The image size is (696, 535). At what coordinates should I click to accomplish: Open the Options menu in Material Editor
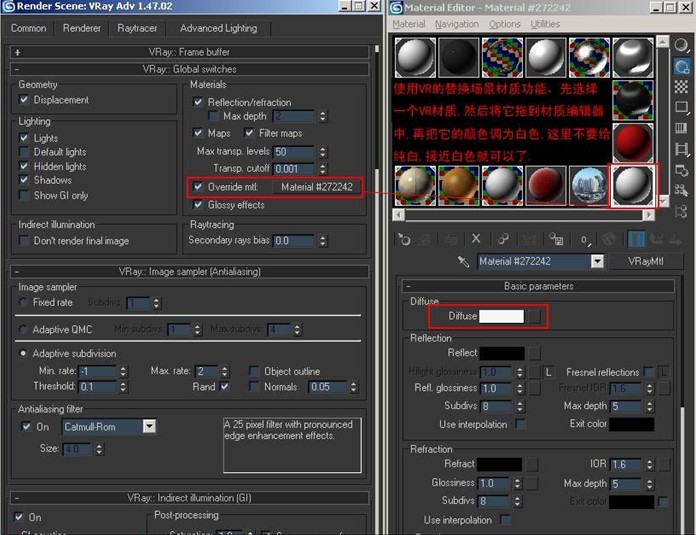point(504,24)
